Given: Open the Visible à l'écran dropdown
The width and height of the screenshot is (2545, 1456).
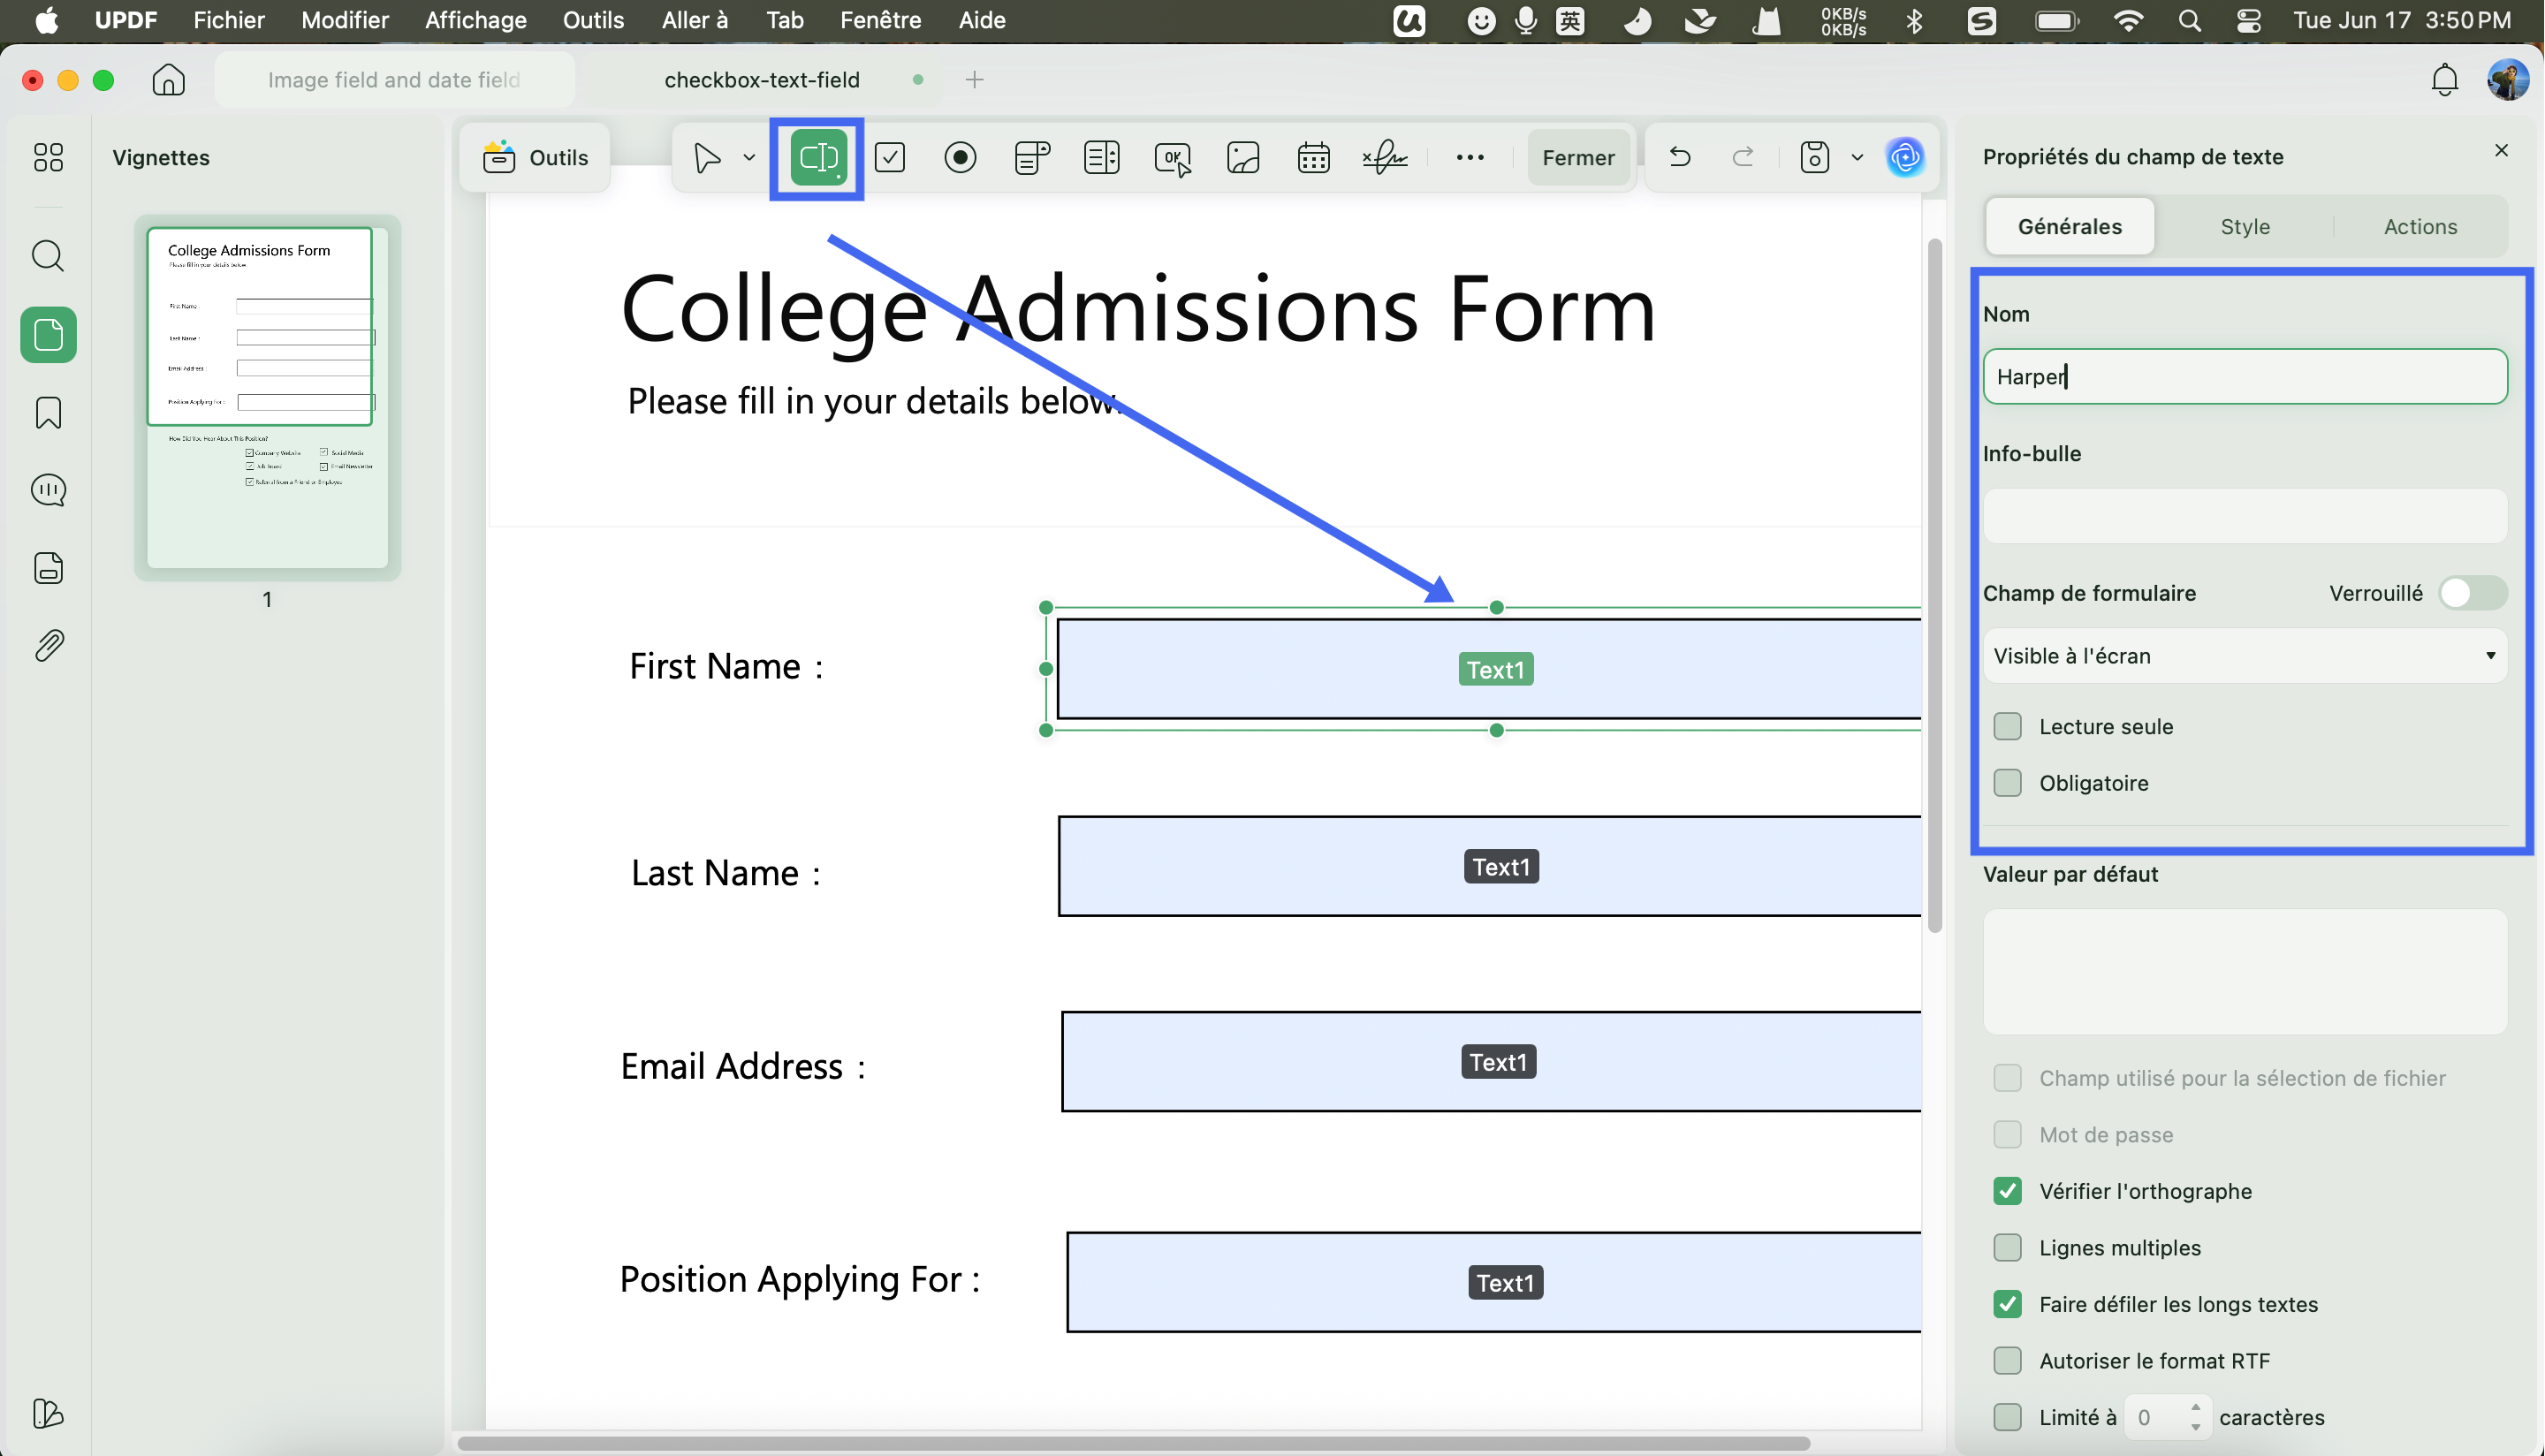Looking at the screenshot, I should click(2245, 656).
